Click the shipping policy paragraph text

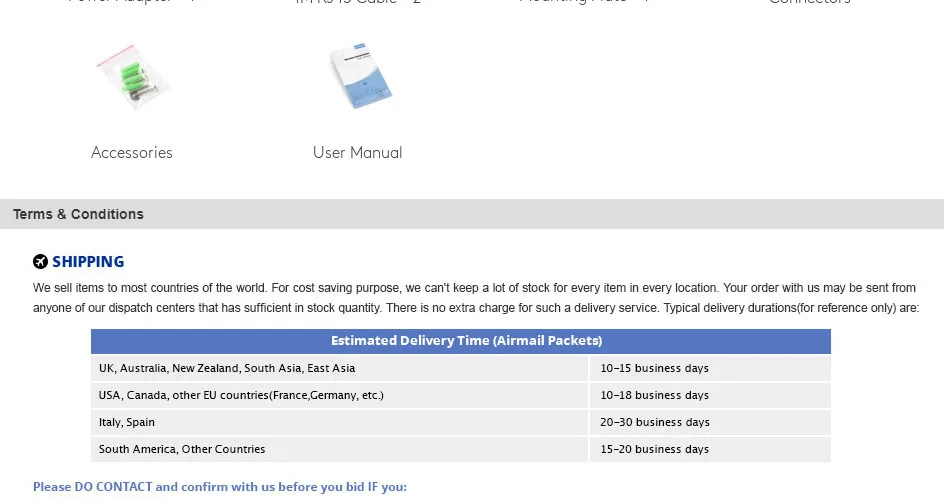pyautogui.click(x=476, y=298)
